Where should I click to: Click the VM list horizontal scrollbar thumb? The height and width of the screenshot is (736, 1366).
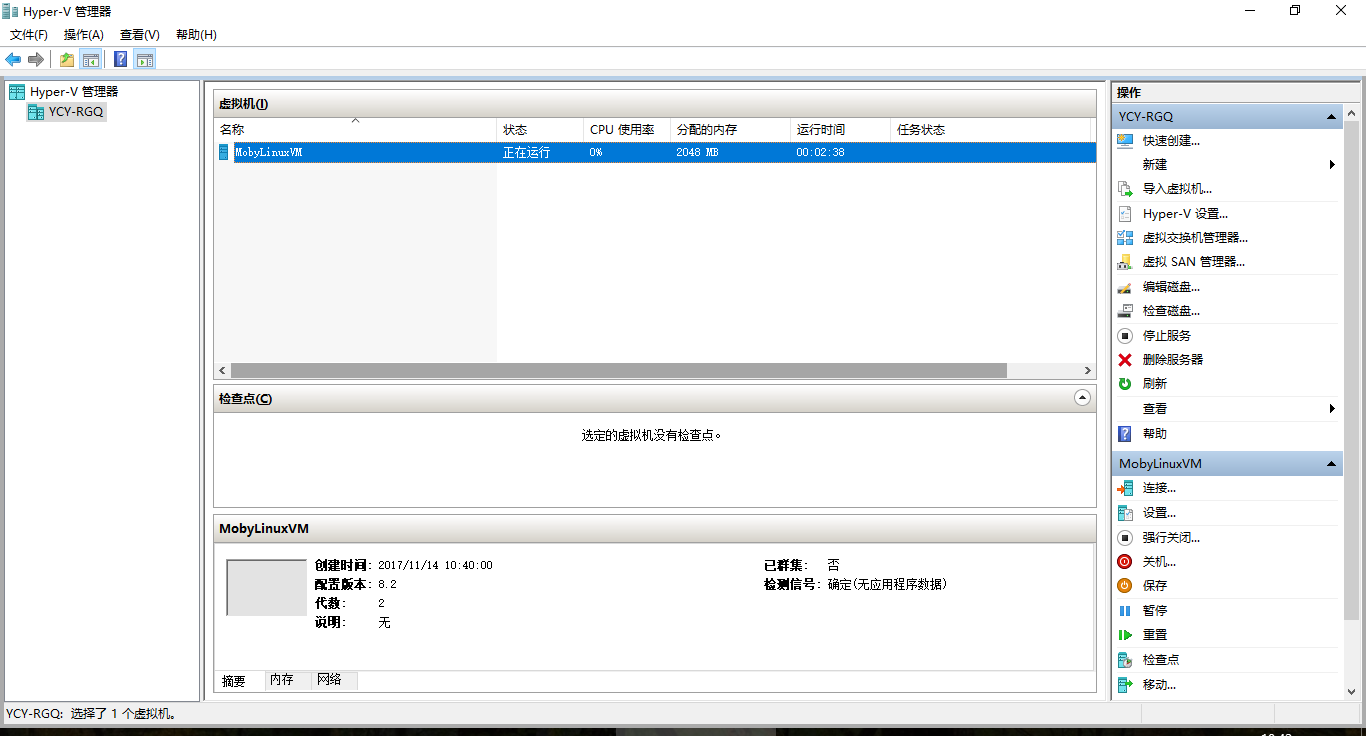click(618, 370)
